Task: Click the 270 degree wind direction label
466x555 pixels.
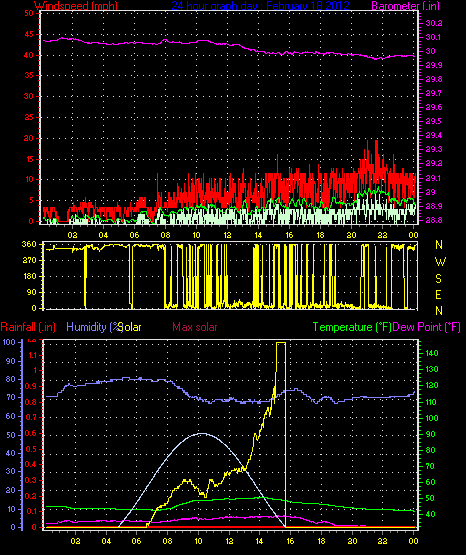Action: (x=29, y=260)
